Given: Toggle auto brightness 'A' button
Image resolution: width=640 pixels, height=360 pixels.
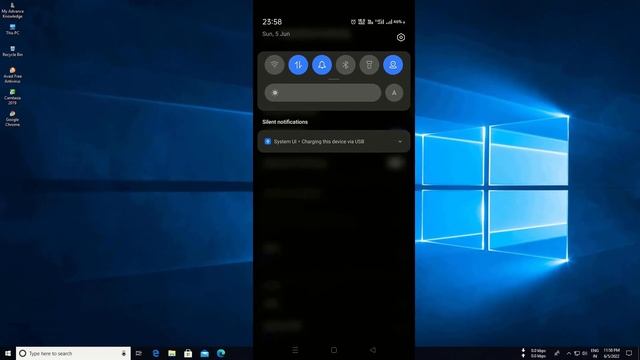Looking at the screenshot, I should click(394, 93).
